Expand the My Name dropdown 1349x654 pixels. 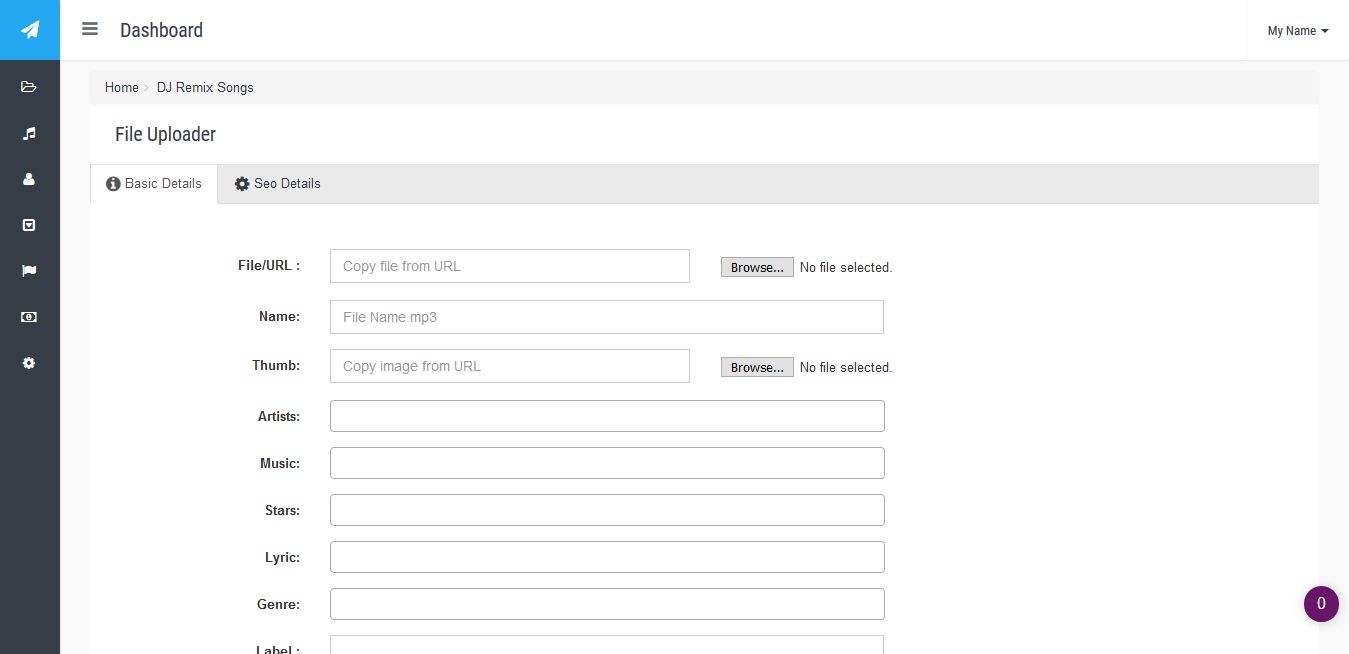1297,31
